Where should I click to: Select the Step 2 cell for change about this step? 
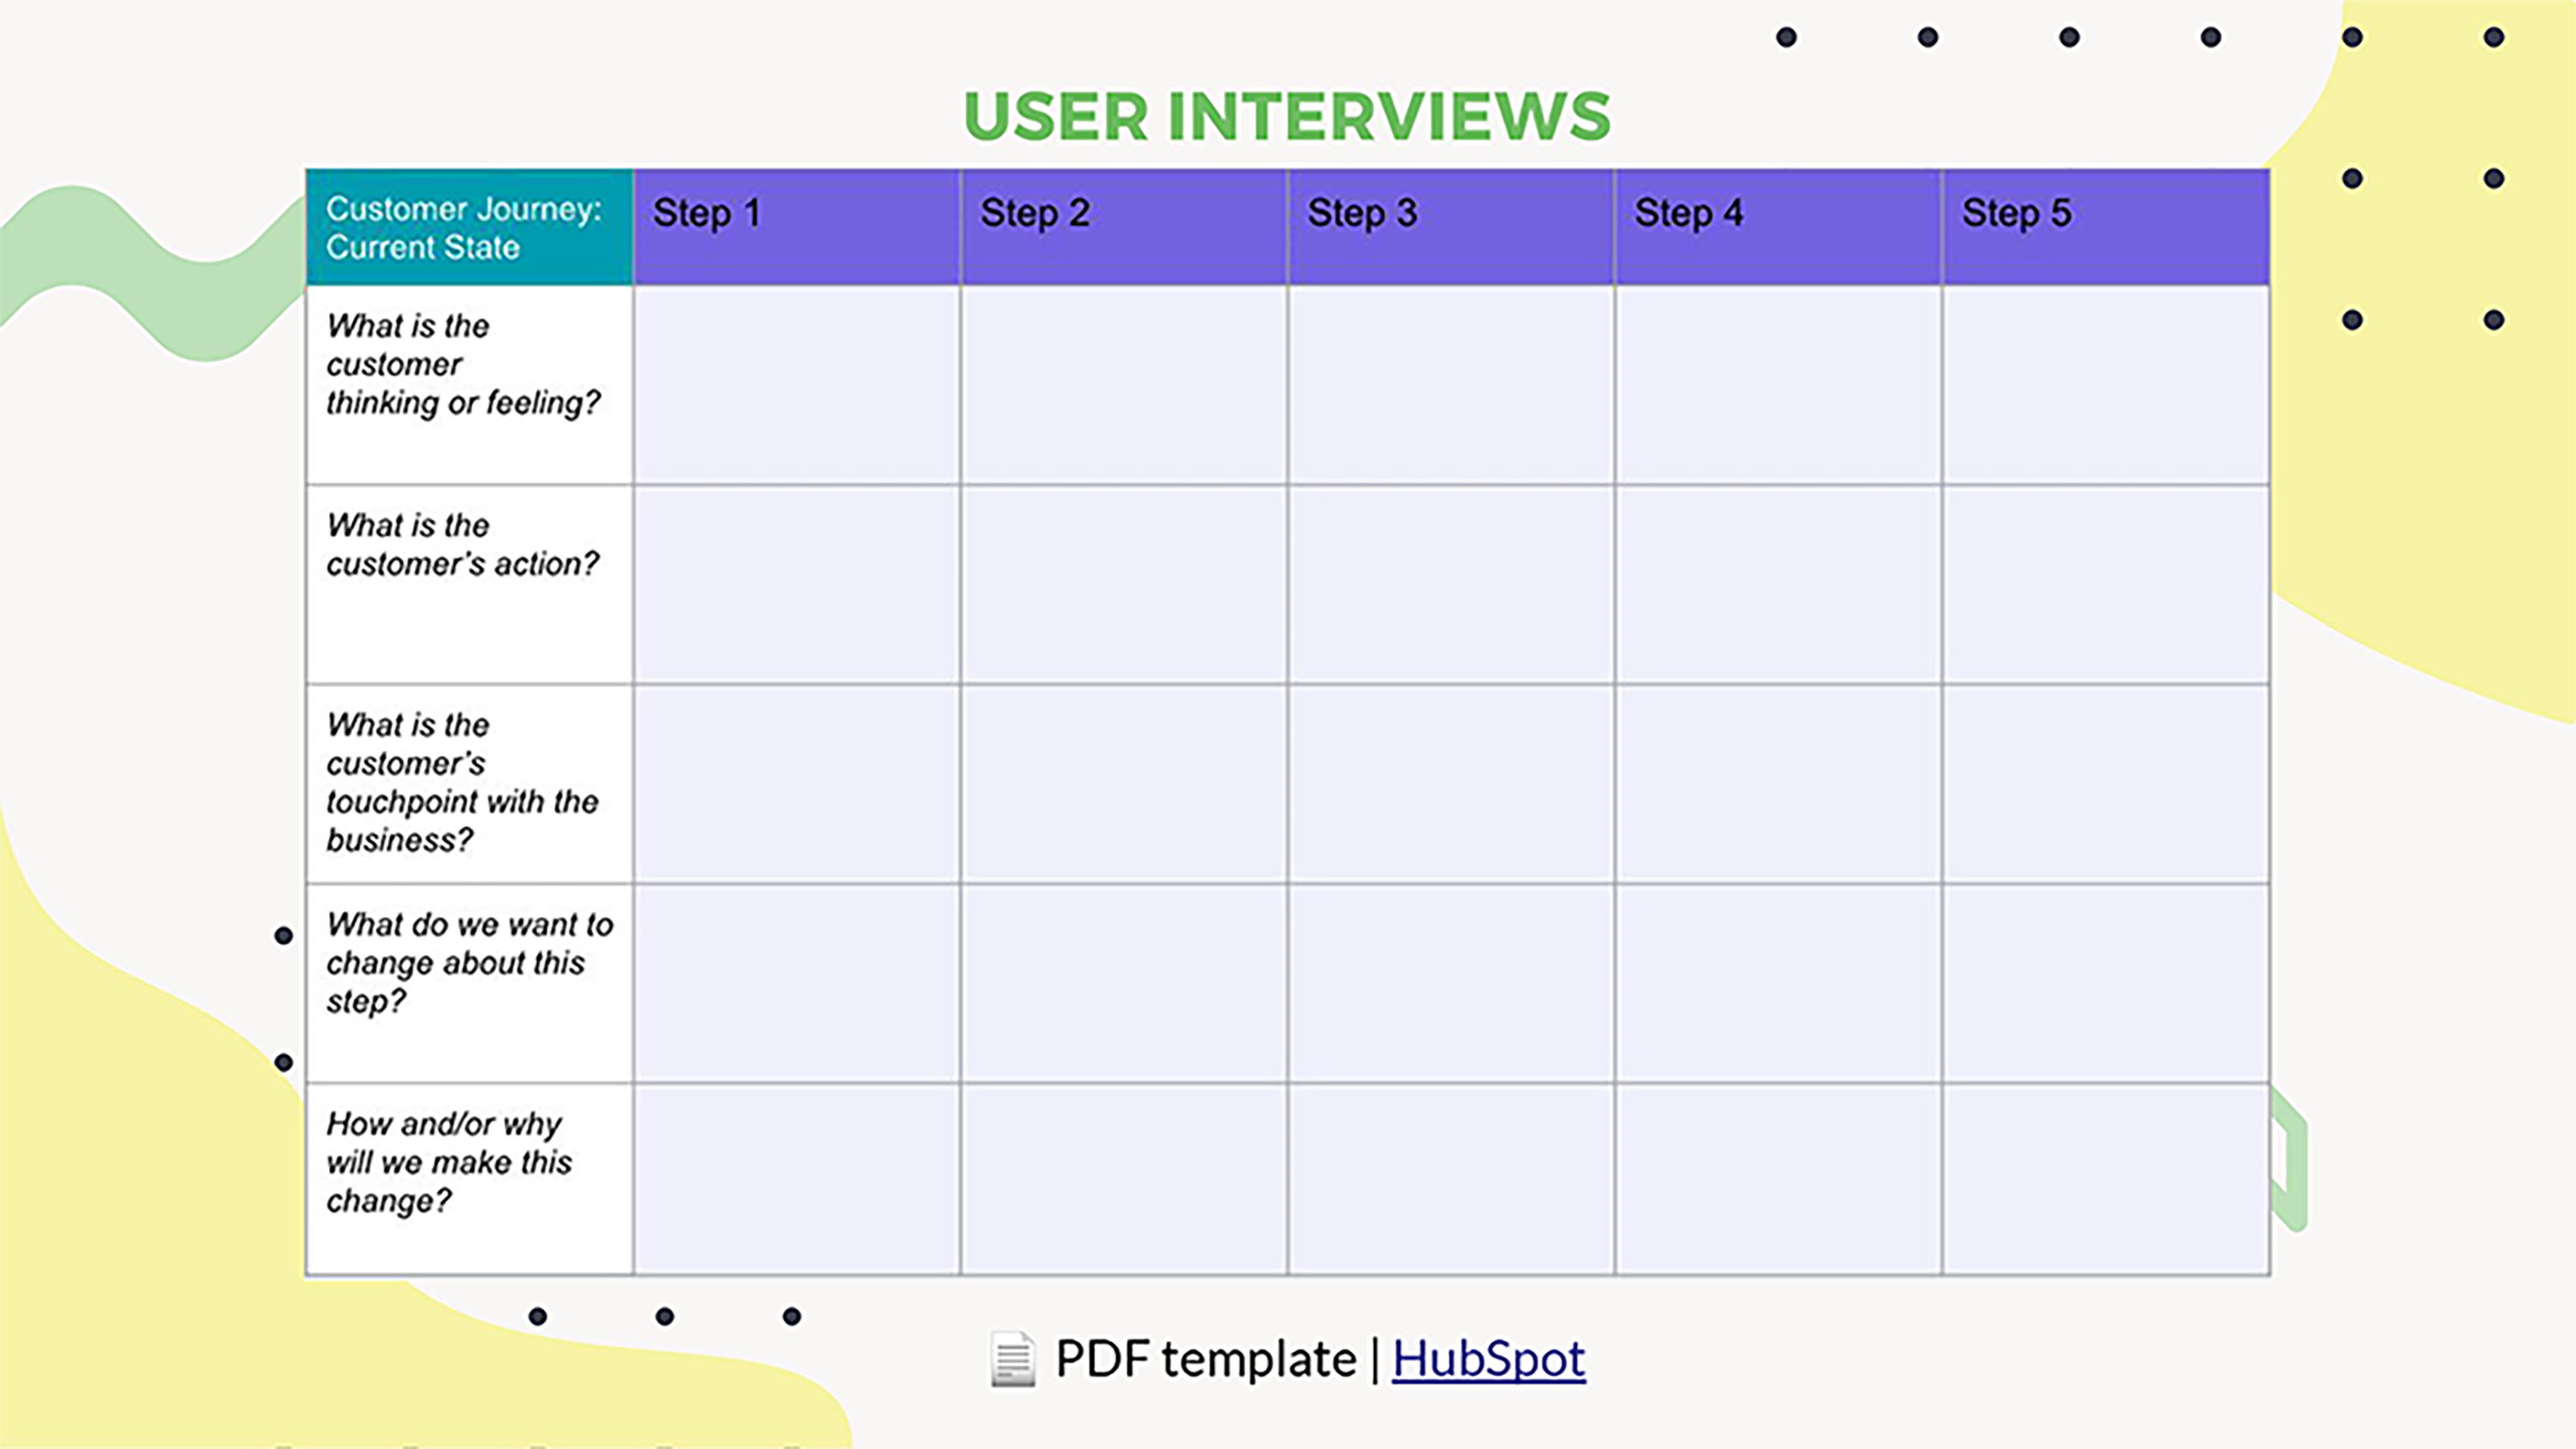coord(1123,982)
